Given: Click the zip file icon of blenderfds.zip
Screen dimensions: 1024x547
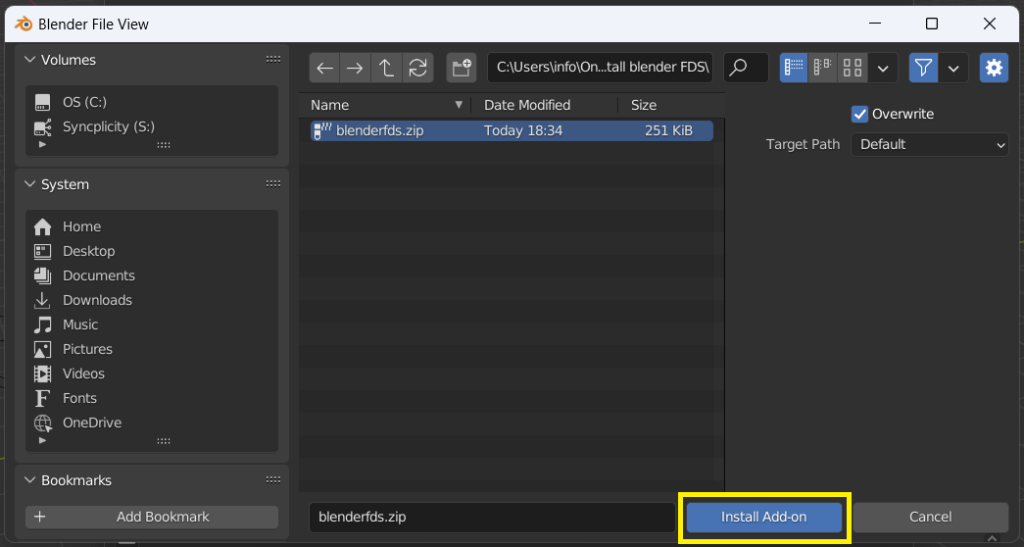Looking at the screenshot, I should (322, 131).
